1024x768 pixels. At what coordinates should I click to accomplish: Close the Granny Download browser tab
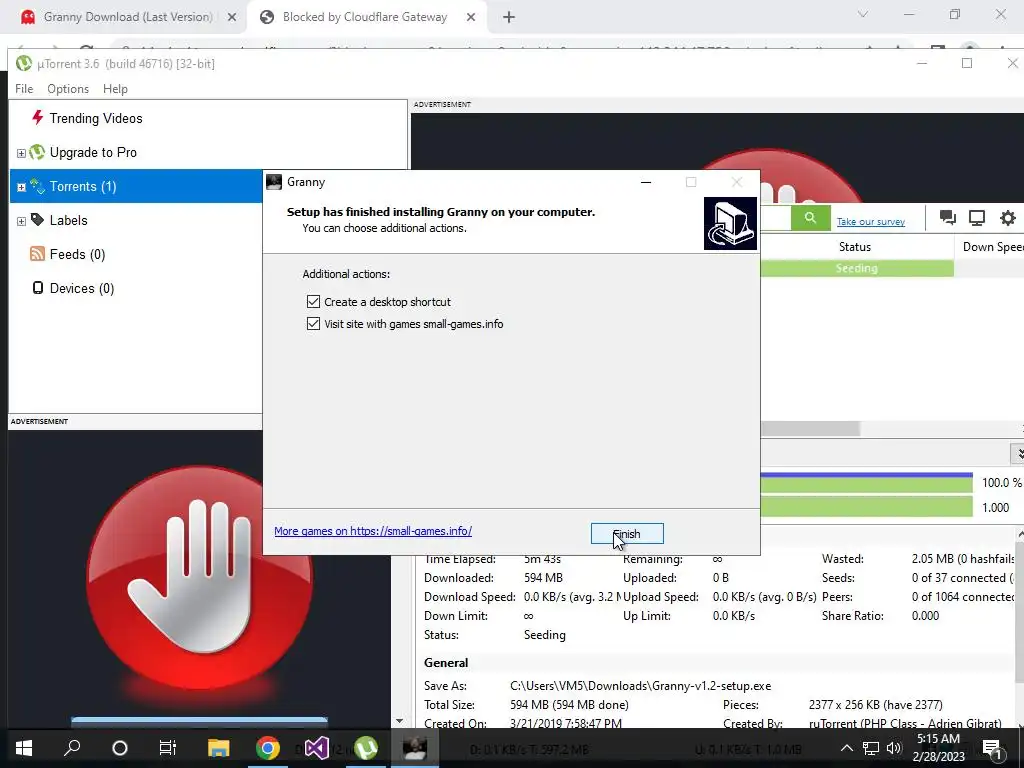[231, 18]
